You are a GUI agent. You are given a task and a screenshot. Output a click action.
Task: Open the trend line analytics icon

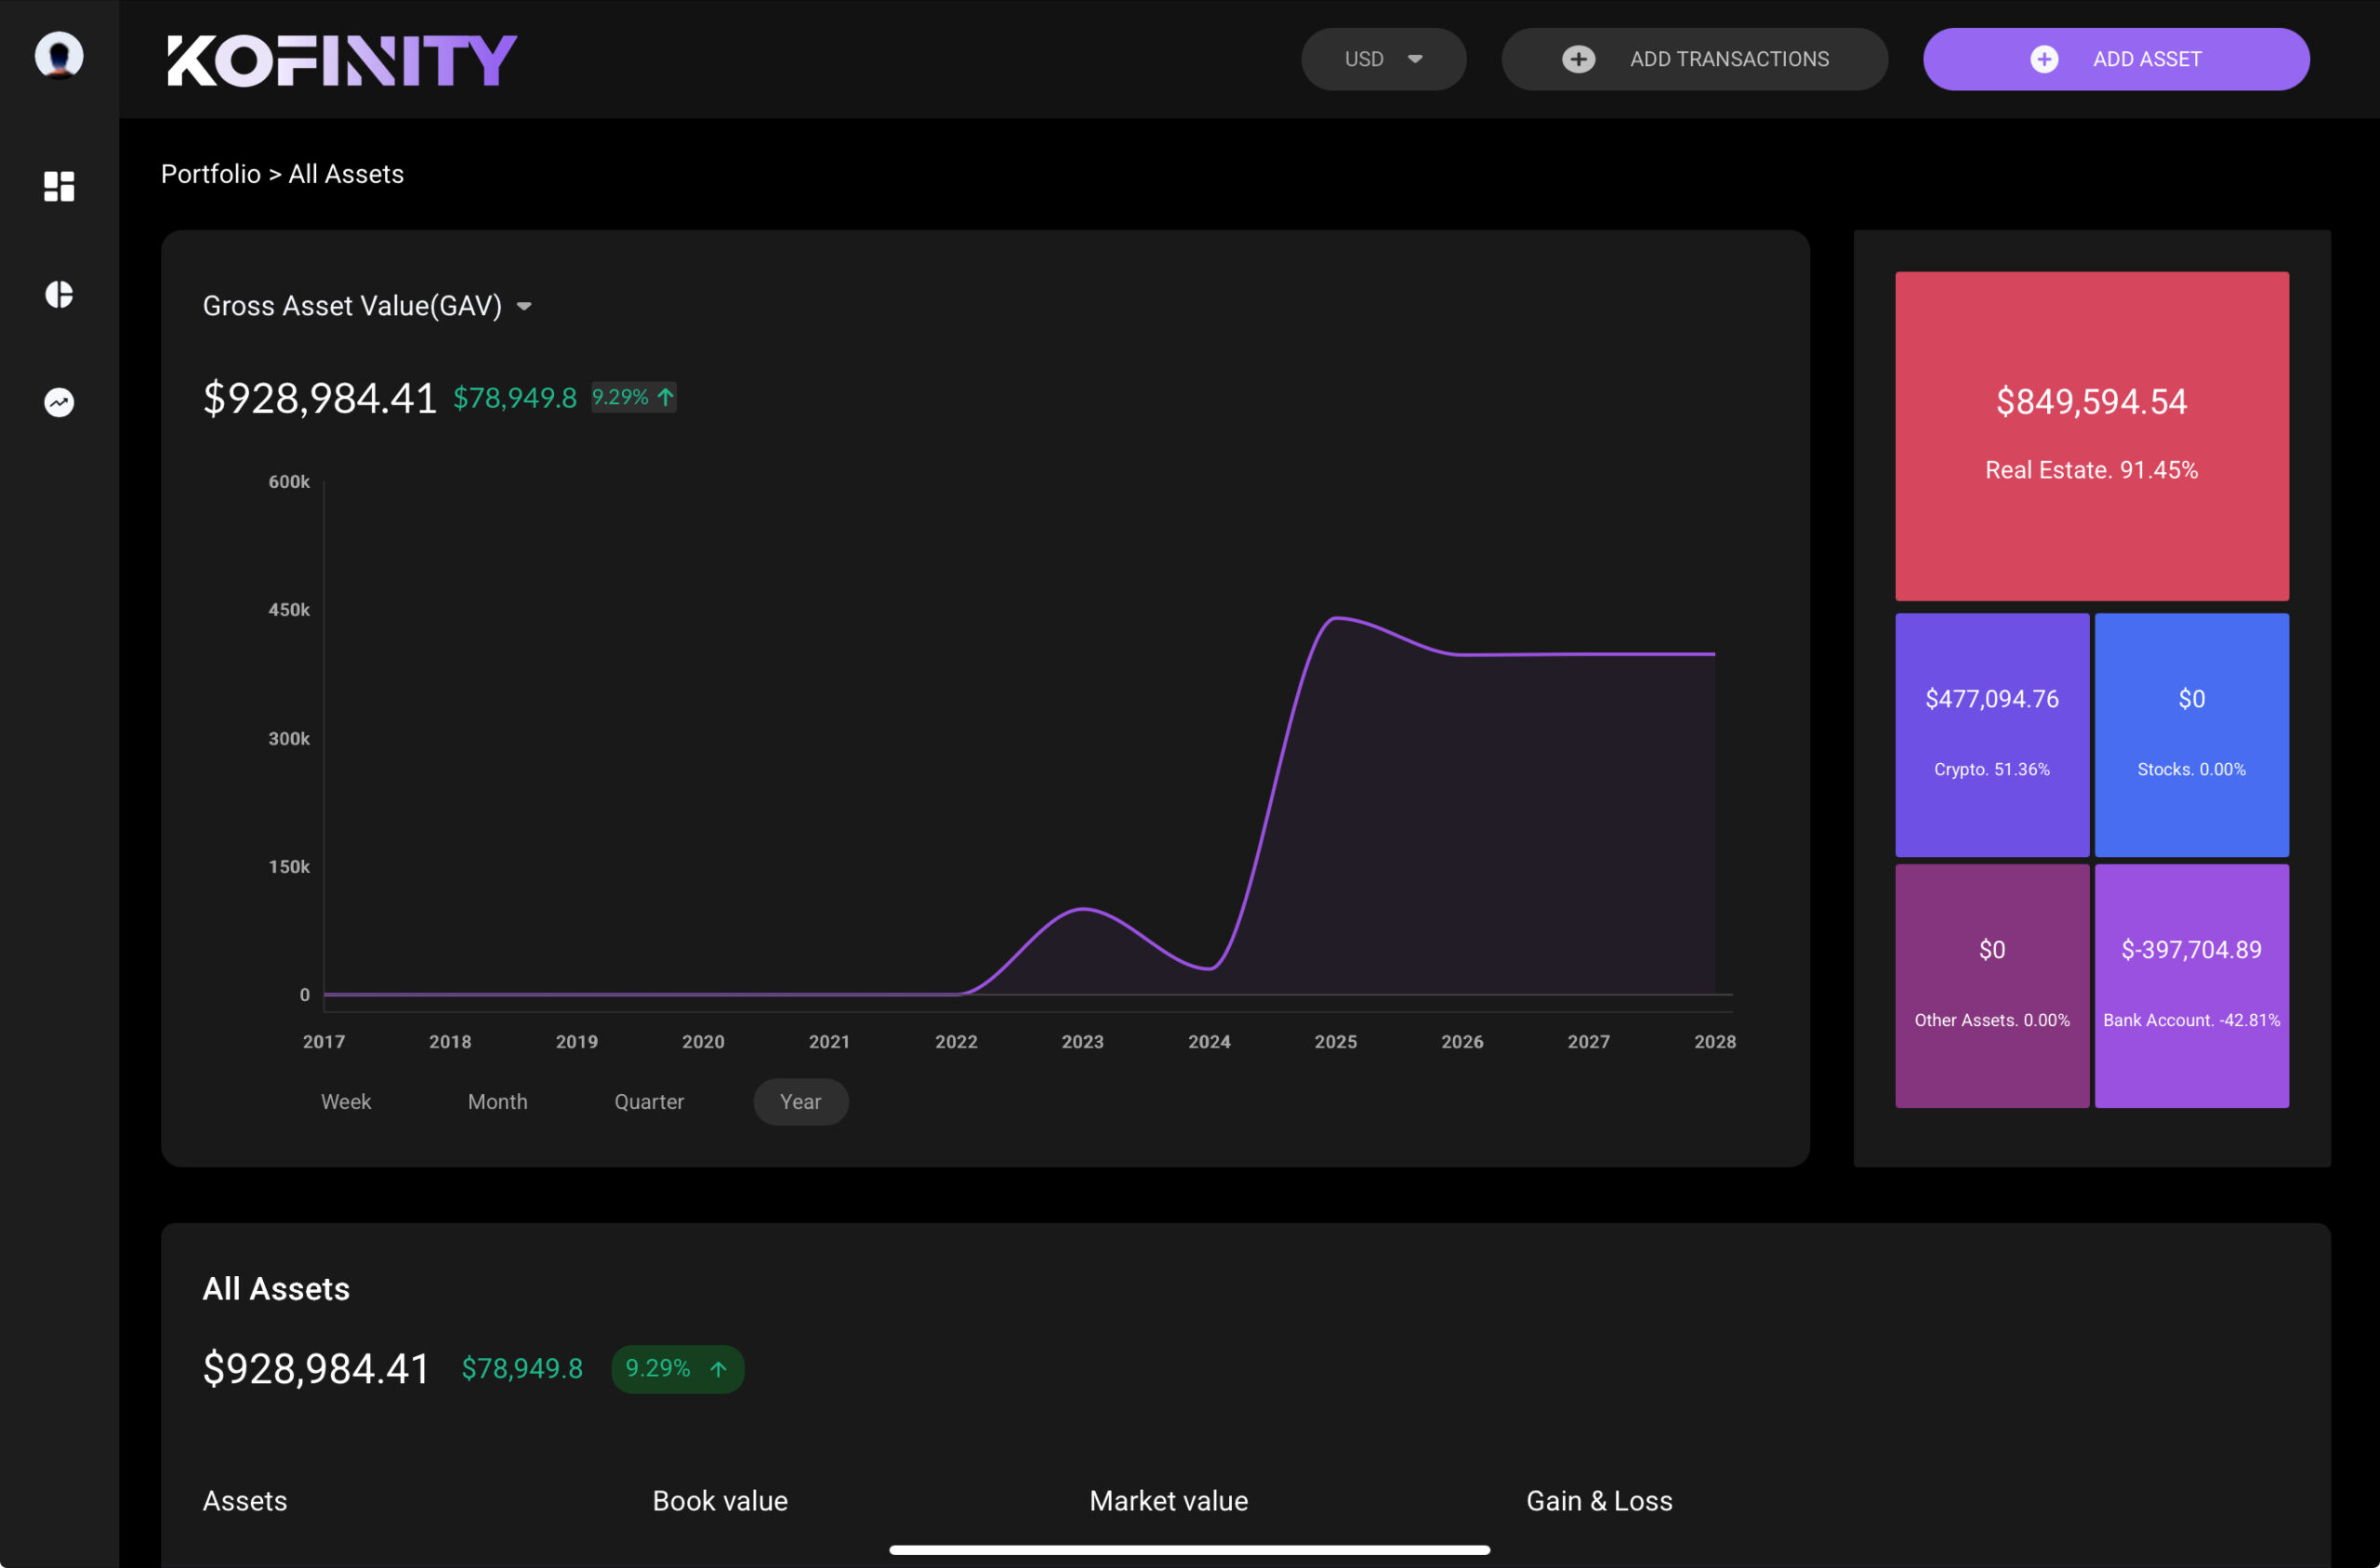(x=59, y=402)
